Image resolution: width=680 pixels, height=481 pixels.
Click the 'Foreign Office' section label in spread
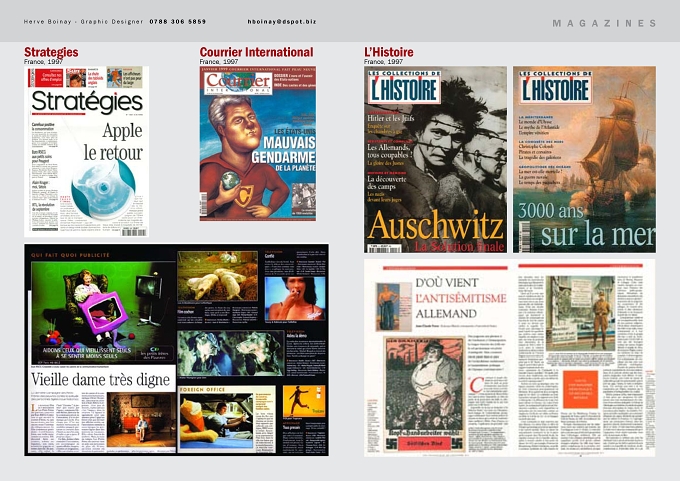pyautogui.click(x=203, y=389)
